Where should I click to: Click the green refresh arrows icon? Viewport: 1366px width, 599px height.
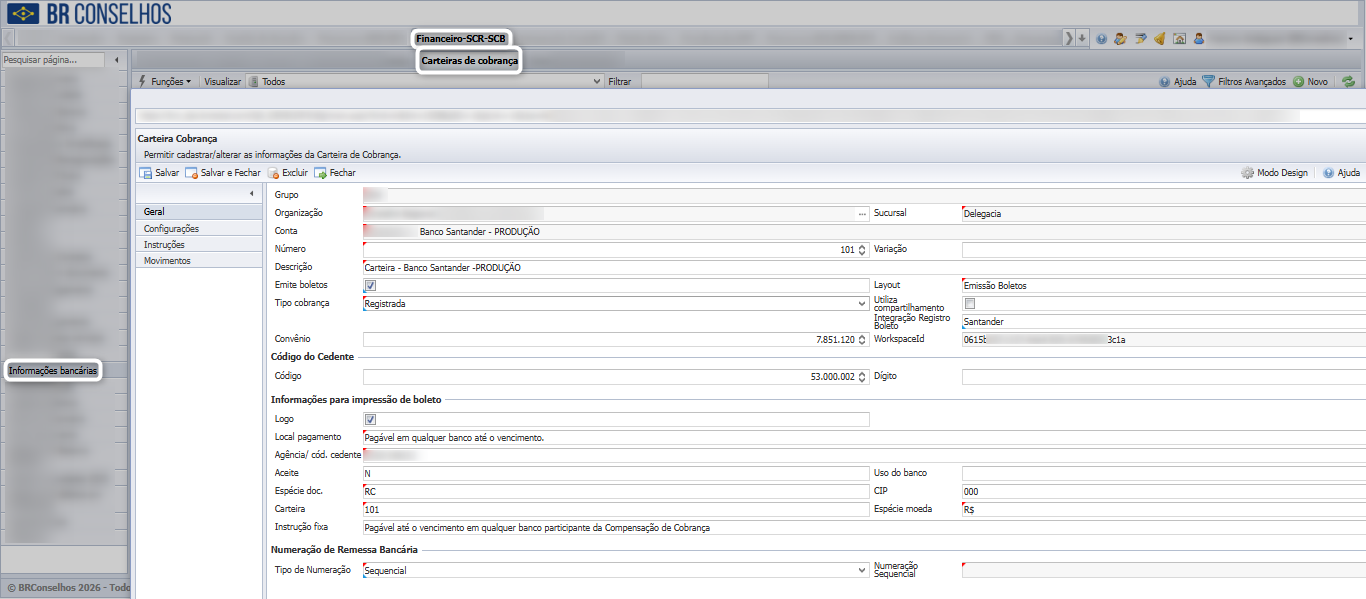coord(1348,82)
